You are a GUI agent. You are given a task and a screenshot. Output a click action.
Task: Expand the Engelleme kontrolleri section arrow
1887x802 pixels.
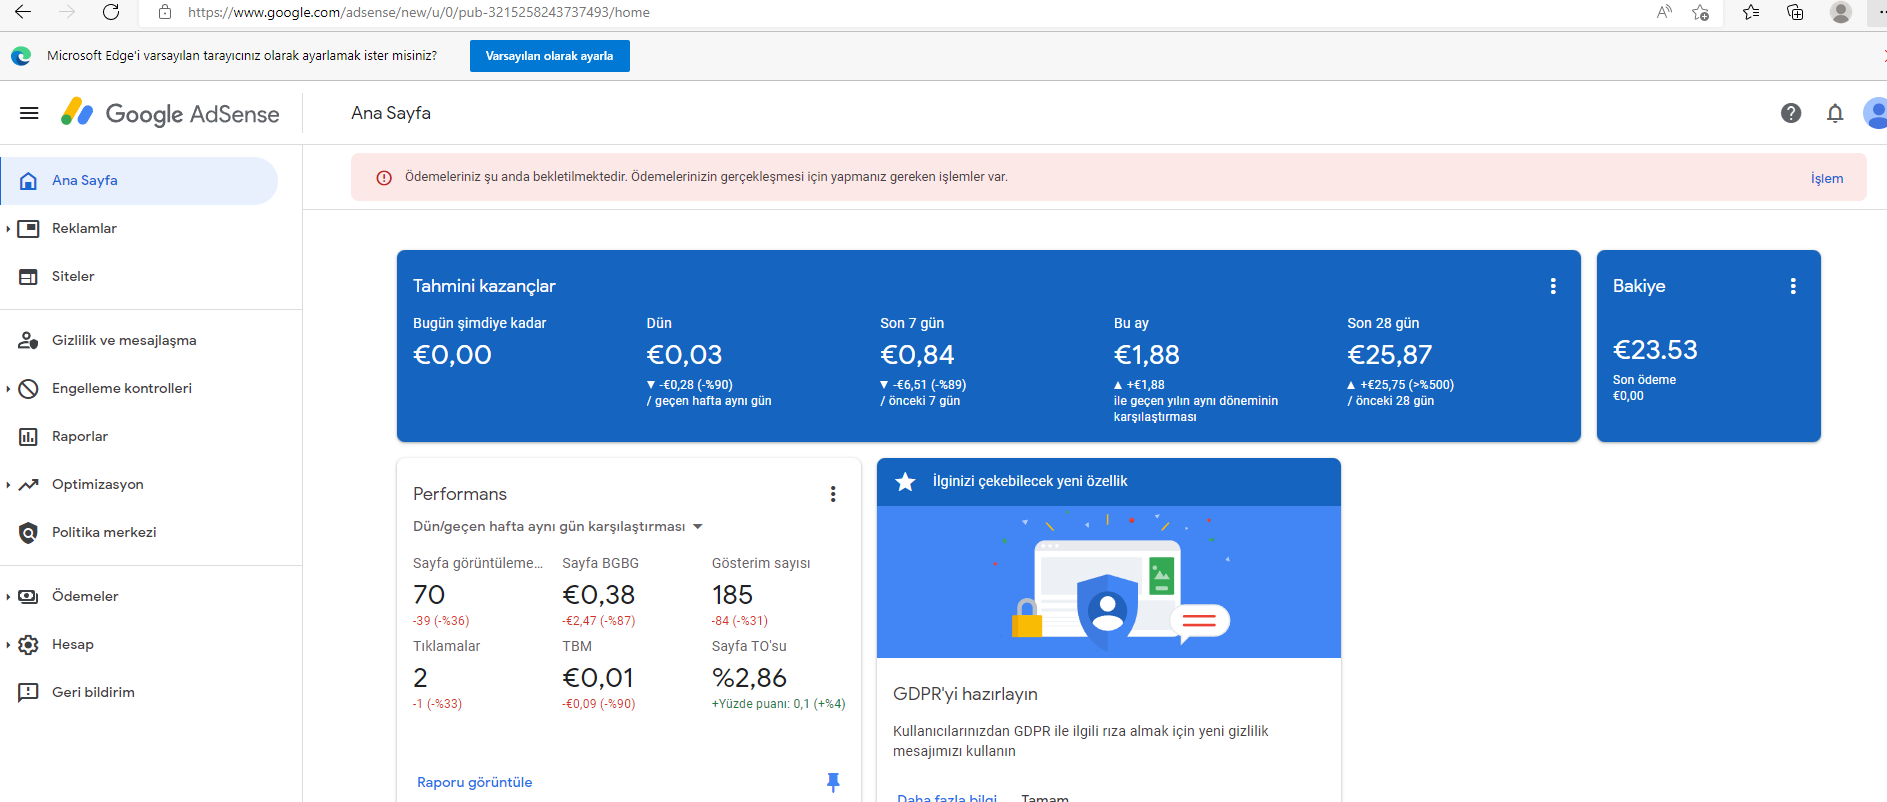pos(8,389)
